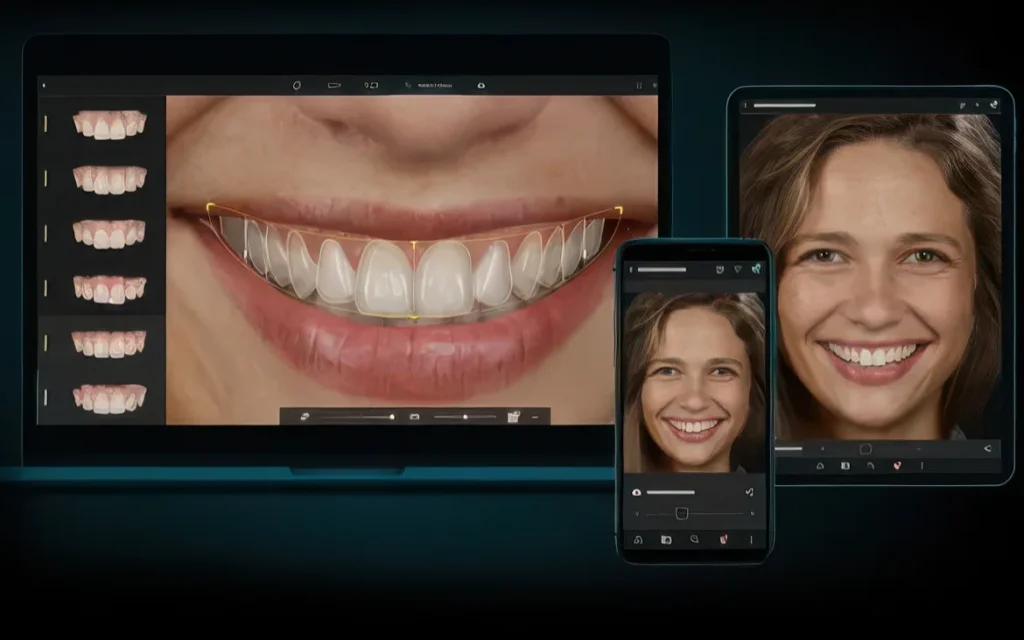
Task: Select the red tooth icon in tablet bottom bar
Action: click(896, 466)
